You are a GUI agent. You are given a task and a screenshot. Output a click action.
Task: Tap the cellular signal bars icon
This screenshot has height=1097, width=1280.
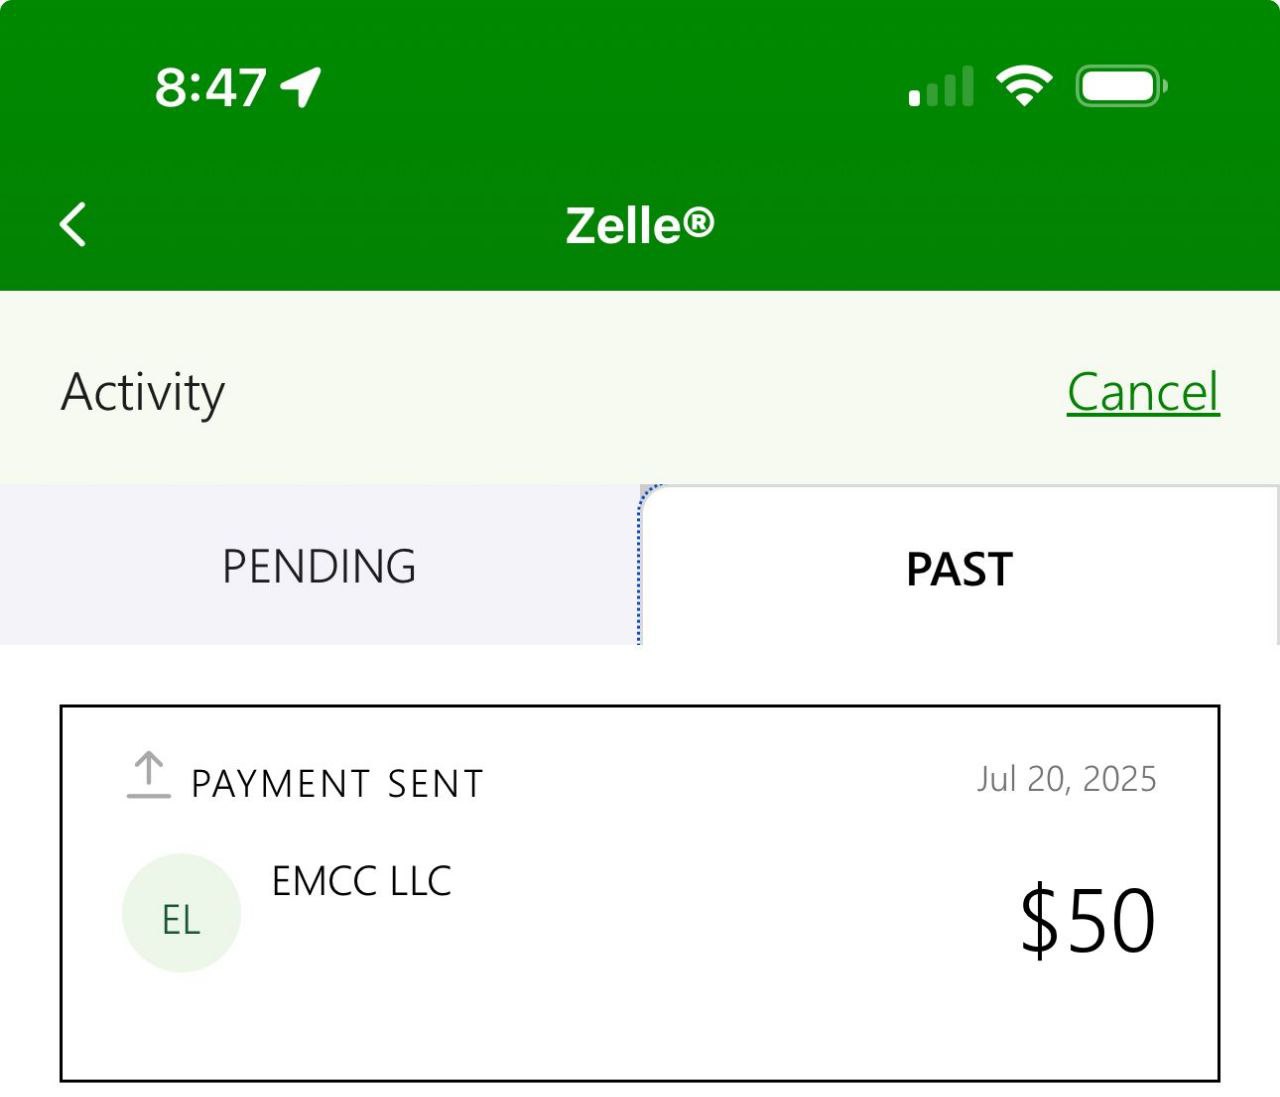click(941, 87)
